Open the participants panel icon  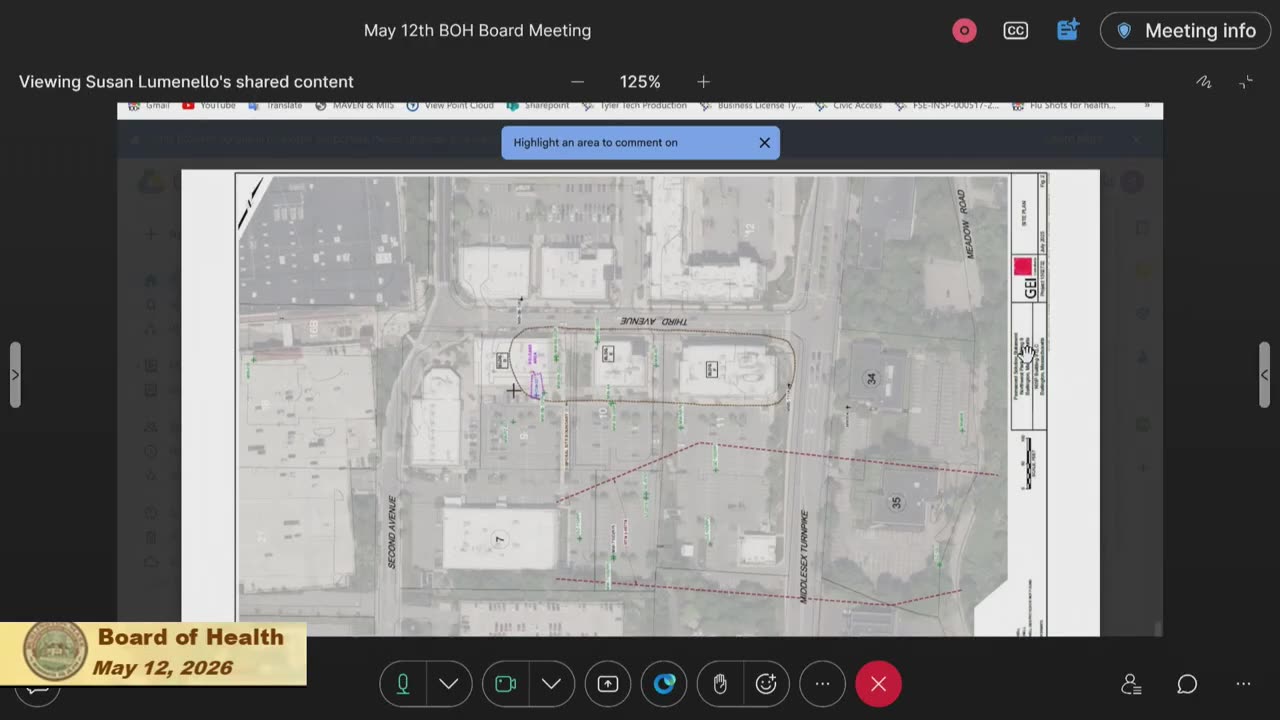(x=1131, y=684)
